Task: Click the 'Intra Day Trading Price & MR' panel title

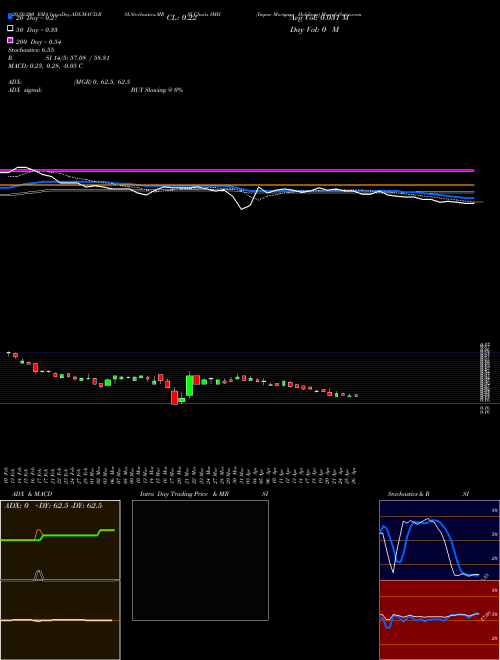Action: [x=184, y=494]
